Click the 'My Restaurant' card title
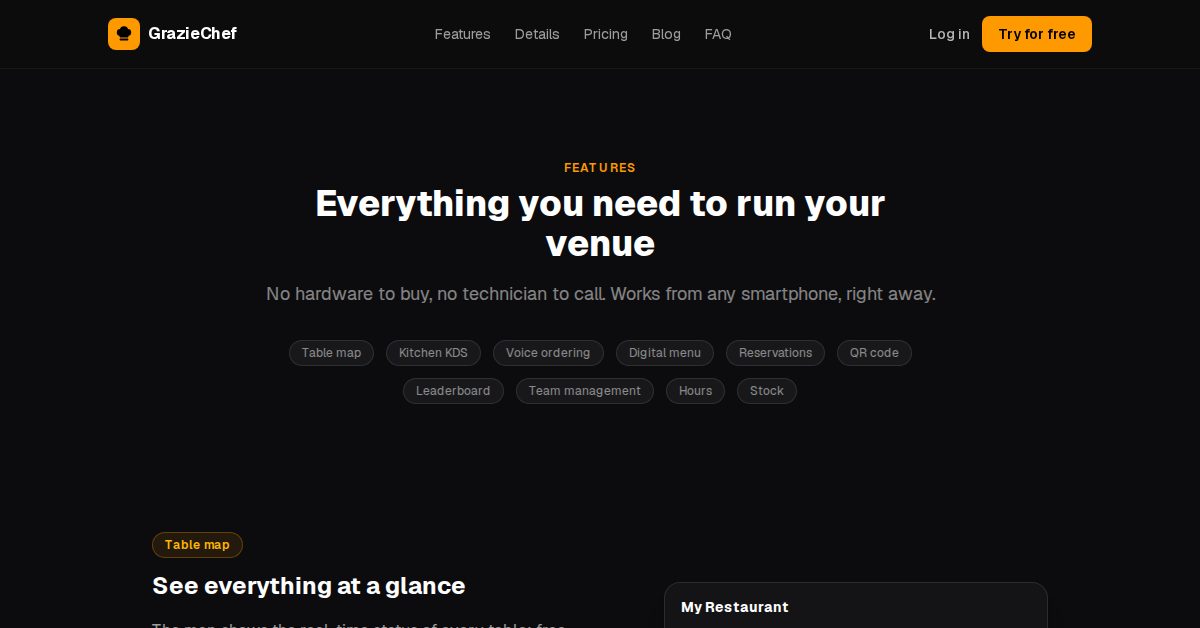 (x=735, y=607)
